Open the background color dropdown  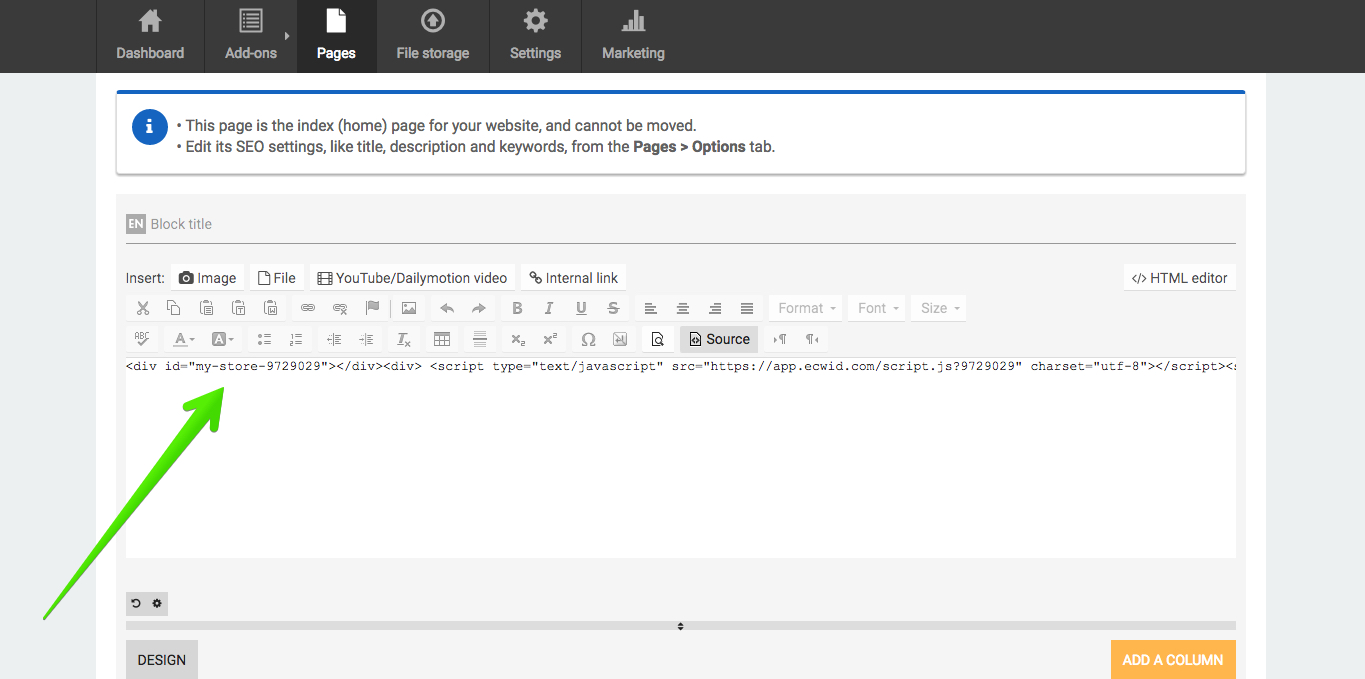223,339
